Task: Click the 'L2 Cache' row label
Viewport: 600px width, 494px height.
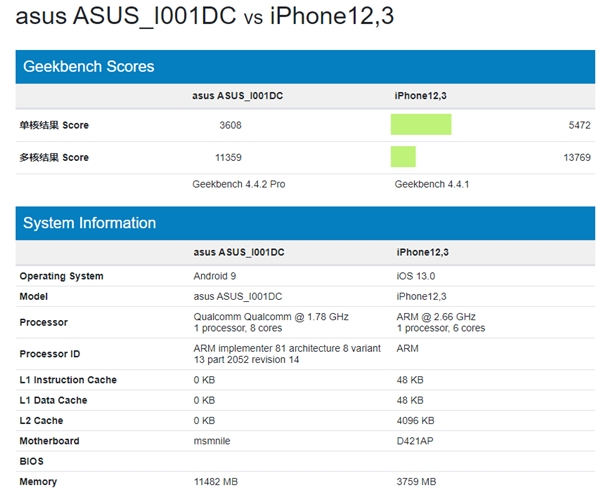Action: (41, 421)
